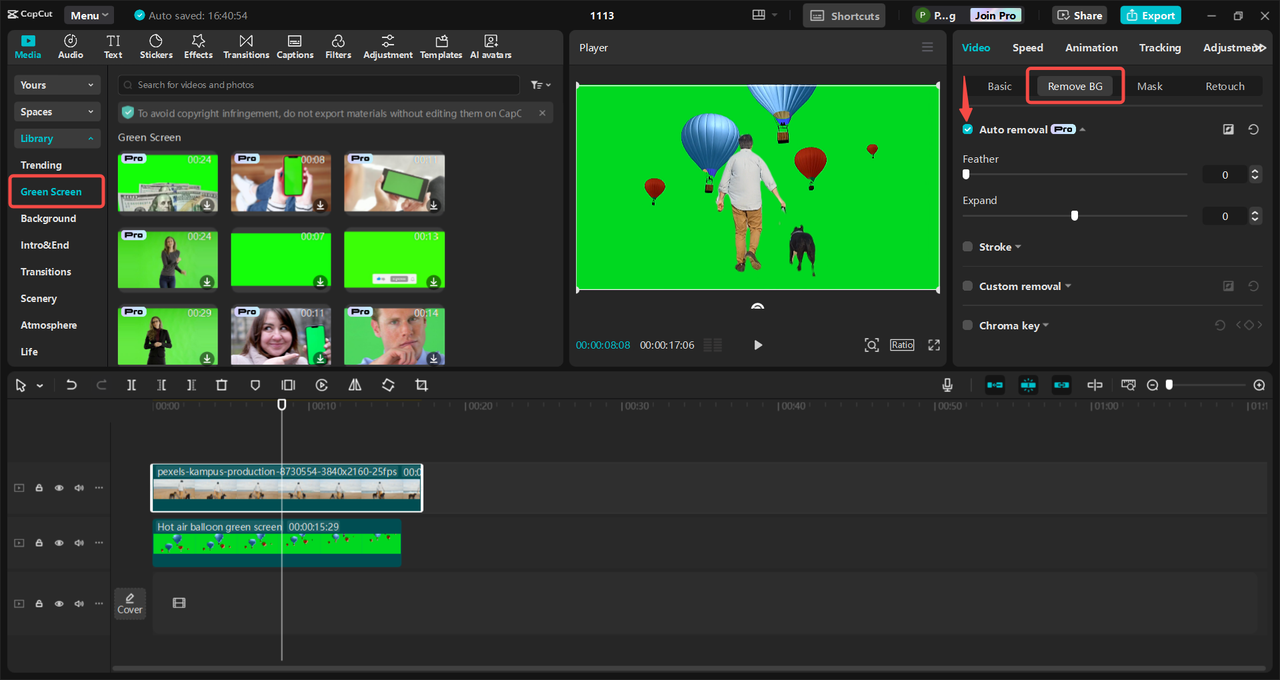
Task: Open the Text panel
Action: [113, 46]
